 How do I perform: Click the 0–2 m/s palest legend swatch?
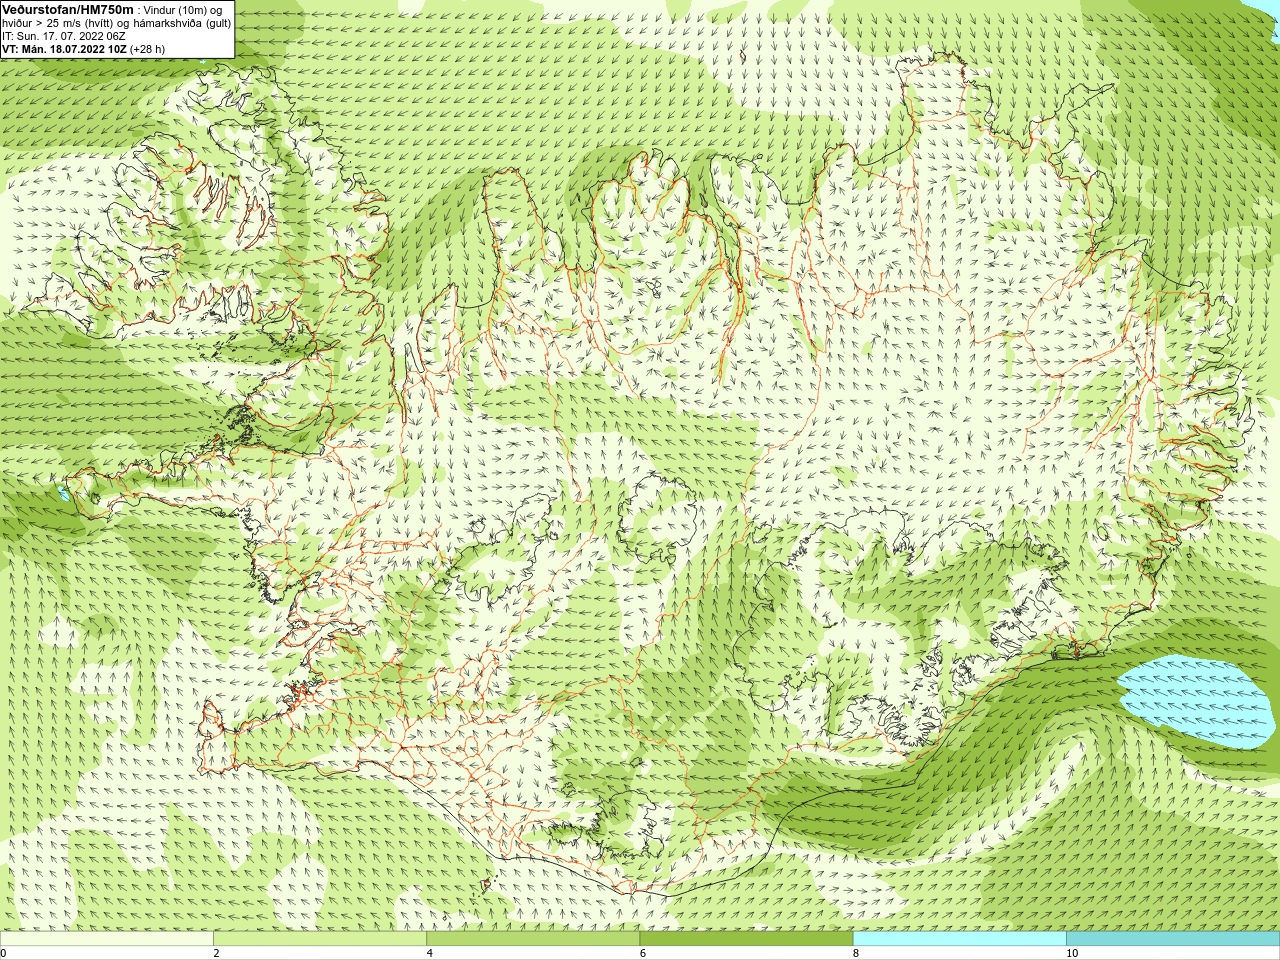click(x=106, y=939)
